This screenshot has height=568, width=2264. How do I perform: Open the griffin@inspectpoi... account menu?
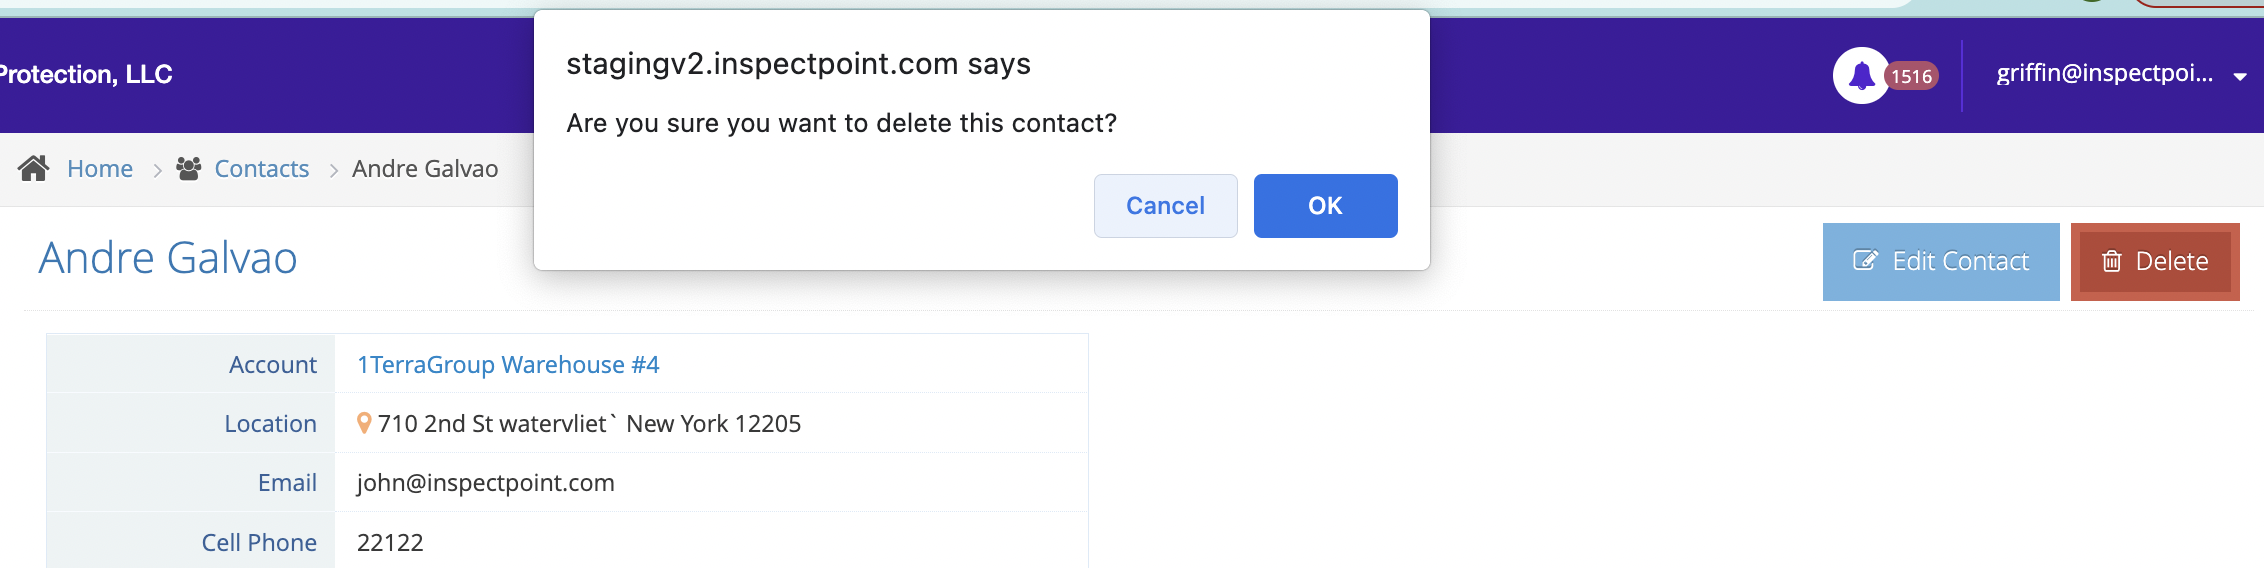click(x=2104, y=73)
